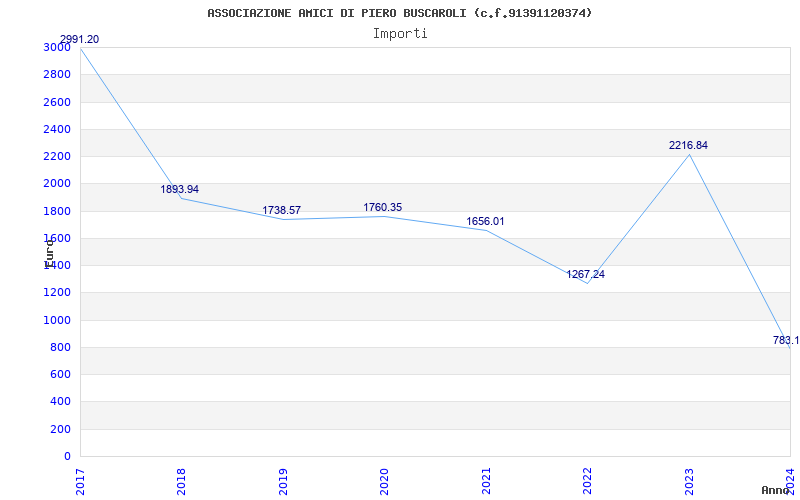Click the 1800 y-axis tick label
This screenshot has height=500, width=800.
pos(57,211)
